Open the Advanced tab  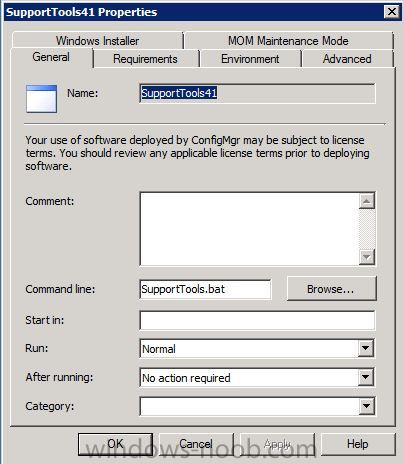(347, 59)
